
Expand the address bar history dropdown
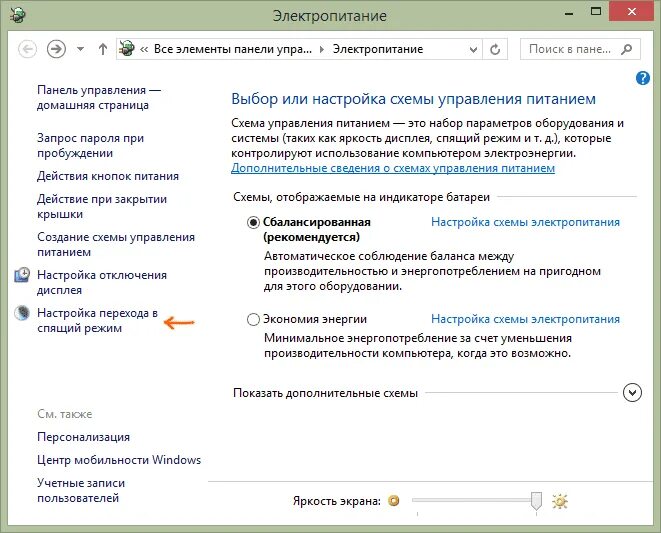[473, 50]
